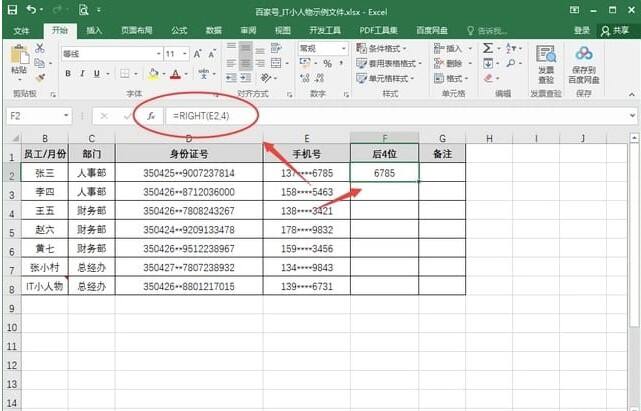Pick the yellow fill color bucket
Viewport: 641px width, 411px height.
click(x=153, y=74)
